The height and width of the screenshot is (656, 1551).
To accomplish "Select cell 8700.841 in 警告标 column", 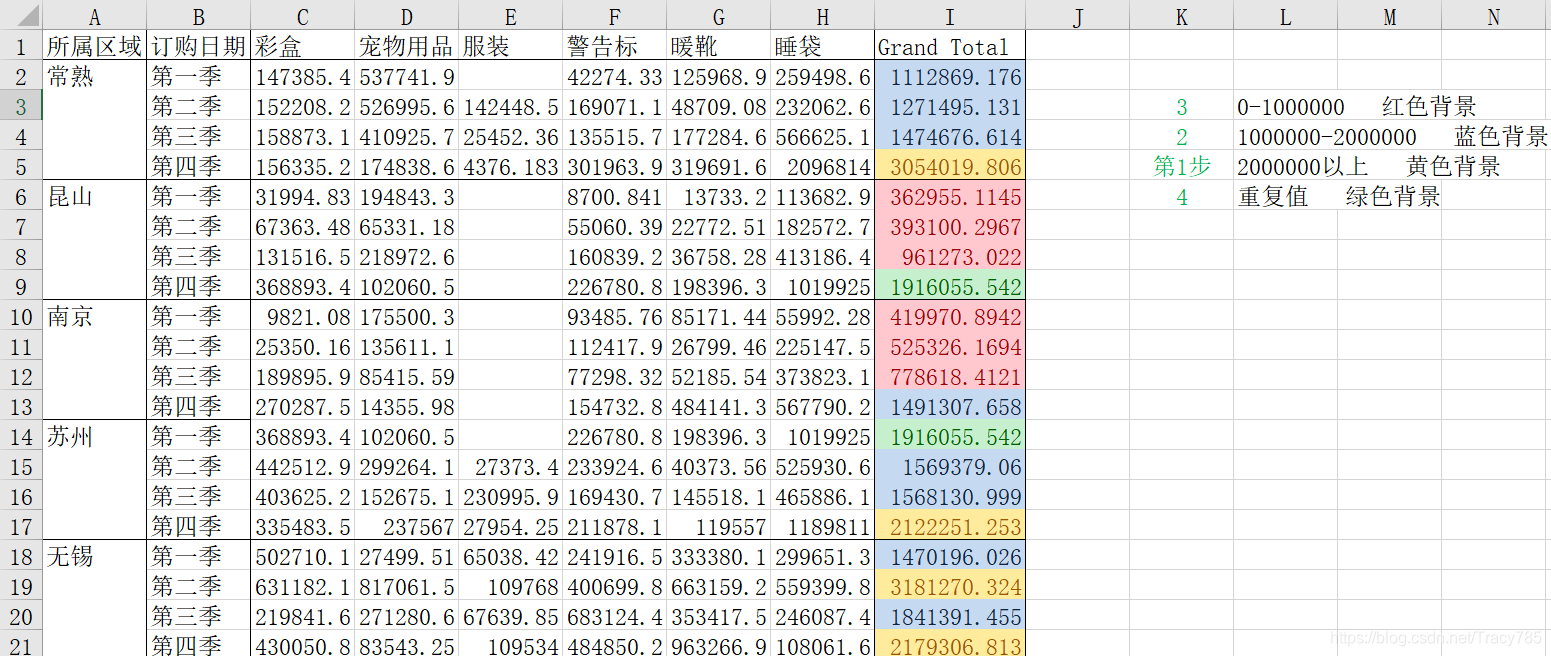I will click(x=615, y=197).
